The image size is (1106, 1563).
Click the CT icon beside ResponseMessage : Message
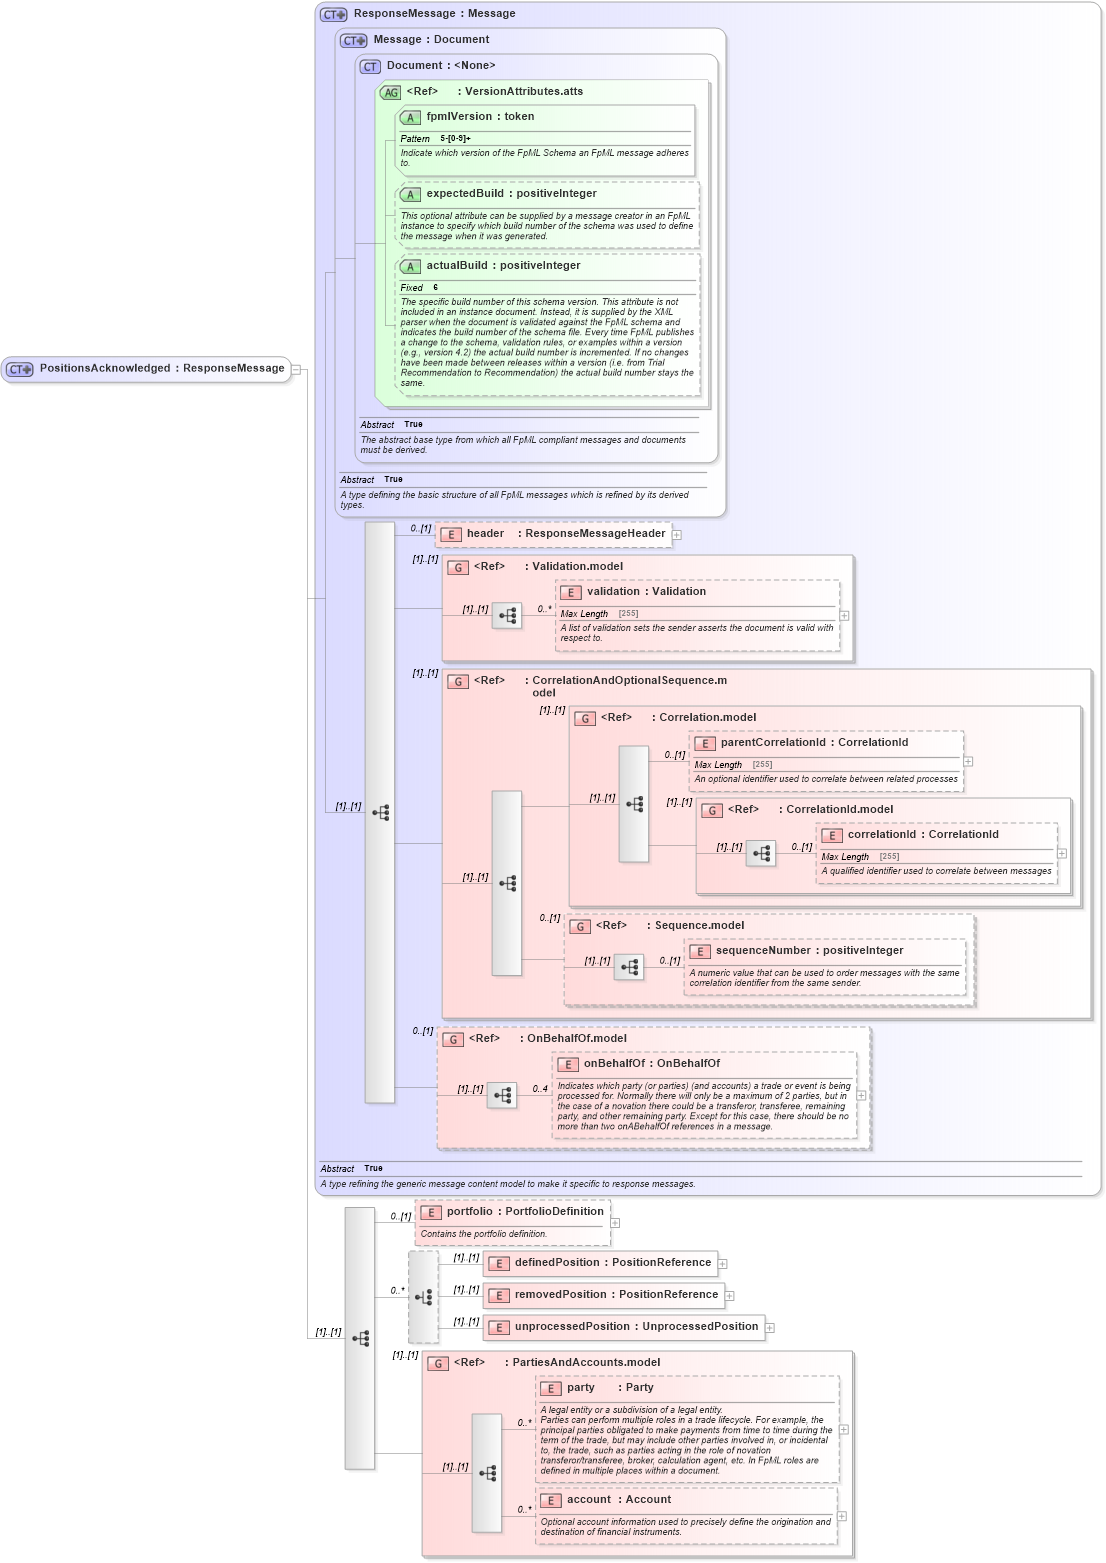(334, 15)
